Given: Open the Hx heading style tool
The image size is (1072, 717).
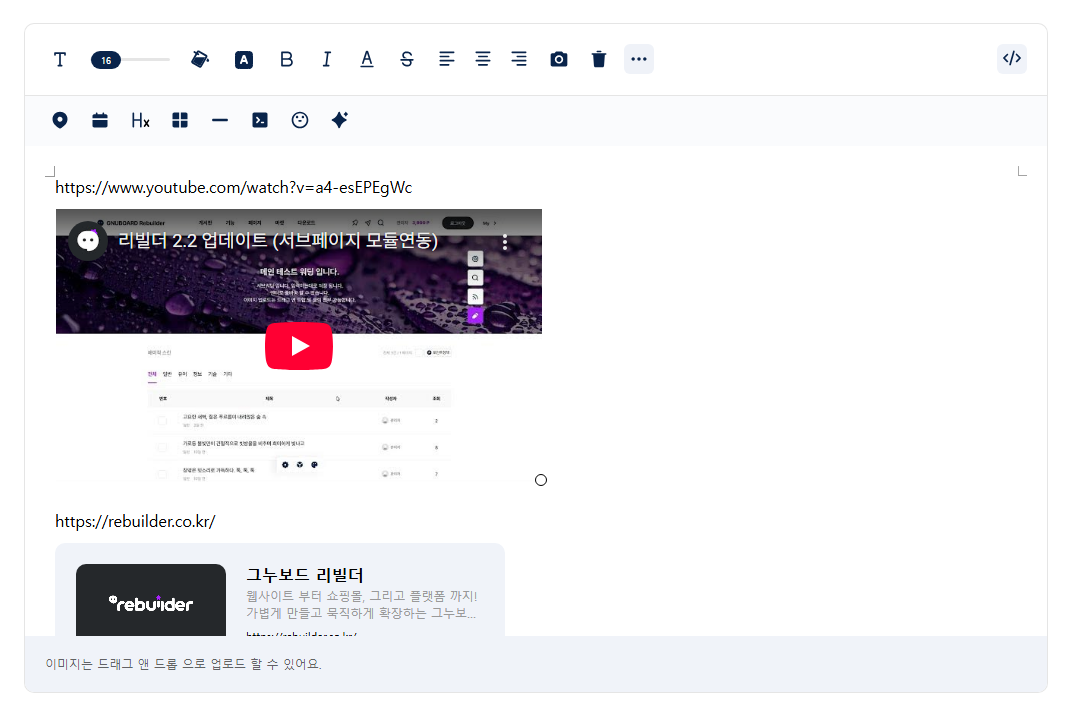Looking at the screenshot, I should (140, 120).
